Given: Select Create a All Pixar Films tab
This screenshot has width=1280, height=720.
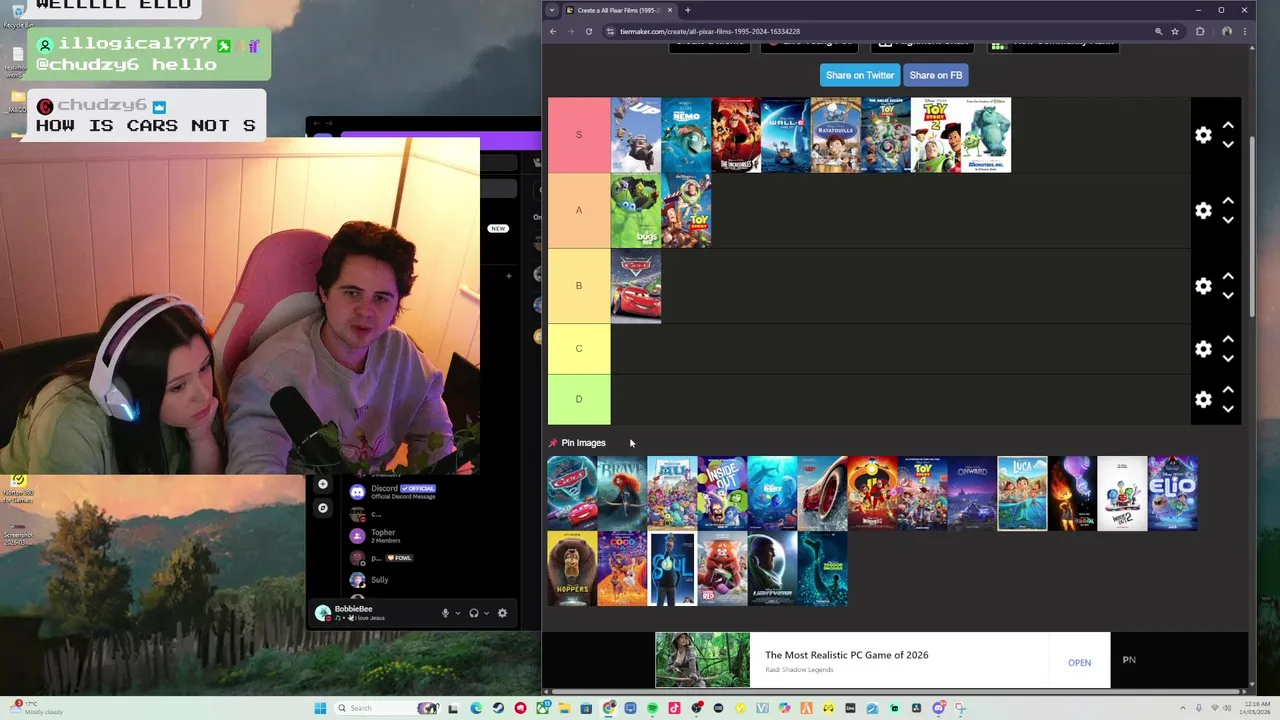Looking at the screenshot, I should point(618,10).
